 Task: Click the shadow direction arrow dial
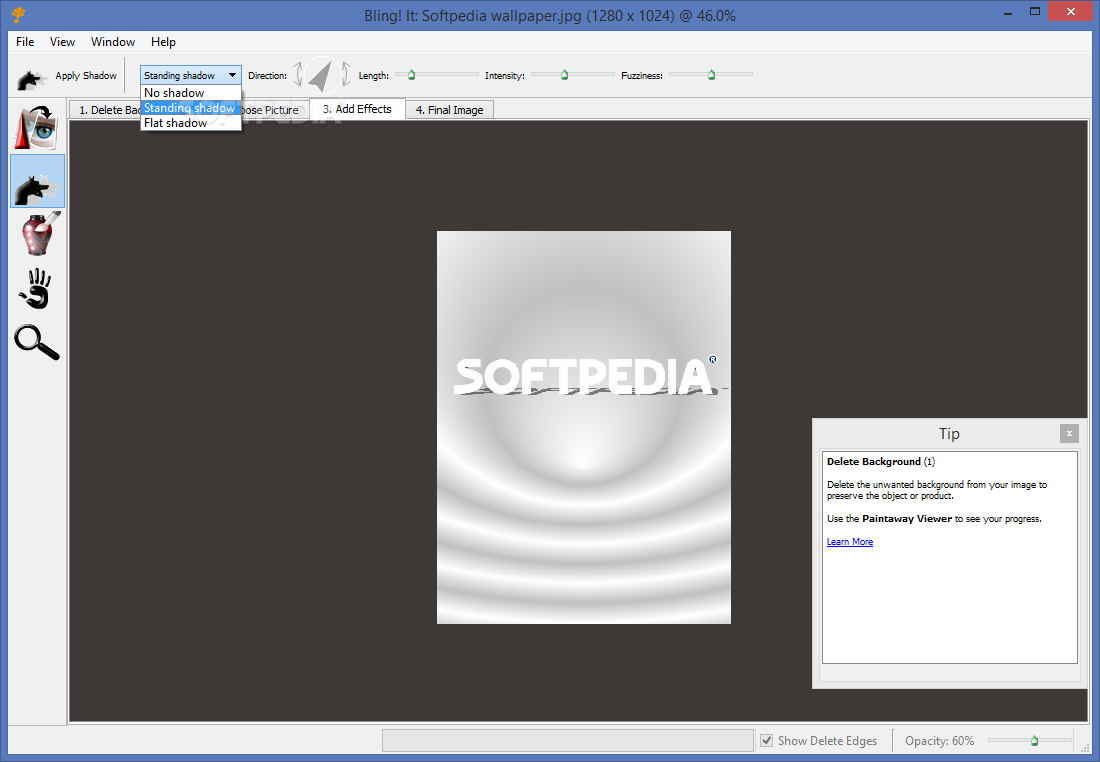point(323,76)
